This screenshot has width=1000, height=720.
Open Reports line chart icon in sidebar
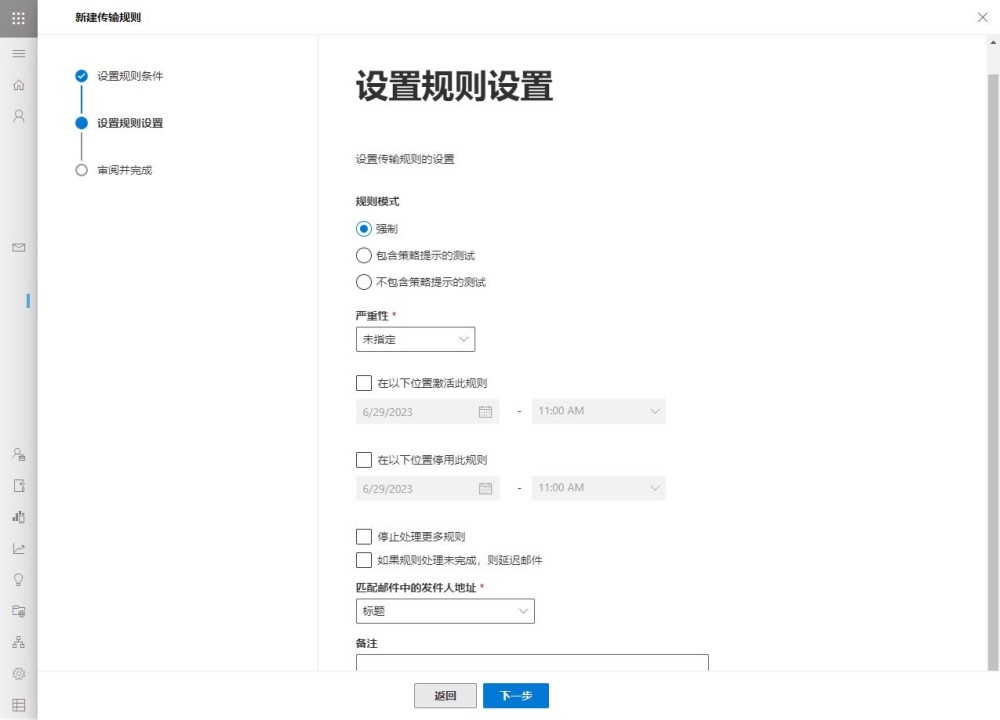[x=18, y=548]
